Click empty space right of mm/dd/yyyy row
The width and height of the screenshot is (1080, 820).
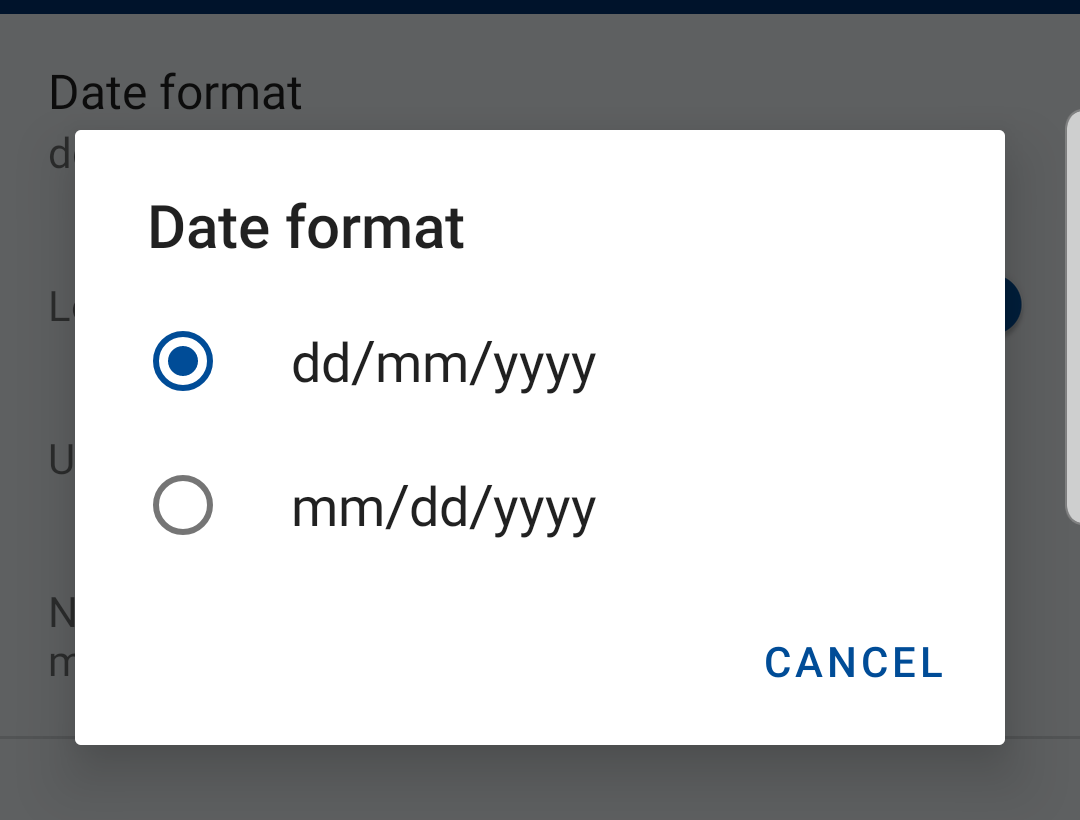tap(799, 505)
